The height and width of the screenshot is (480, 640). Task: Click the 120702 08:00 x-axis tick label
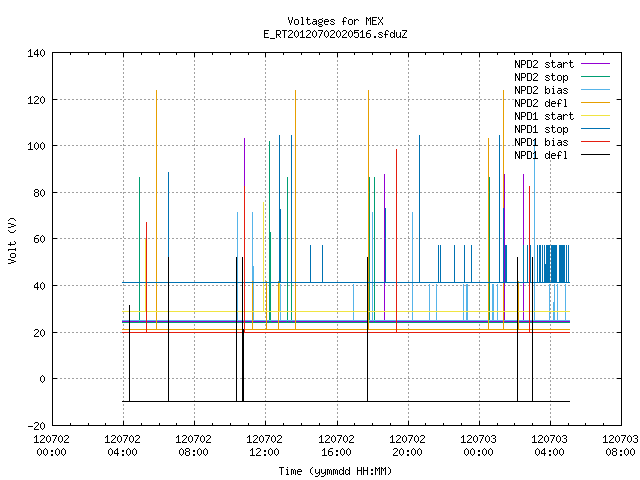(x=193, y=446)
